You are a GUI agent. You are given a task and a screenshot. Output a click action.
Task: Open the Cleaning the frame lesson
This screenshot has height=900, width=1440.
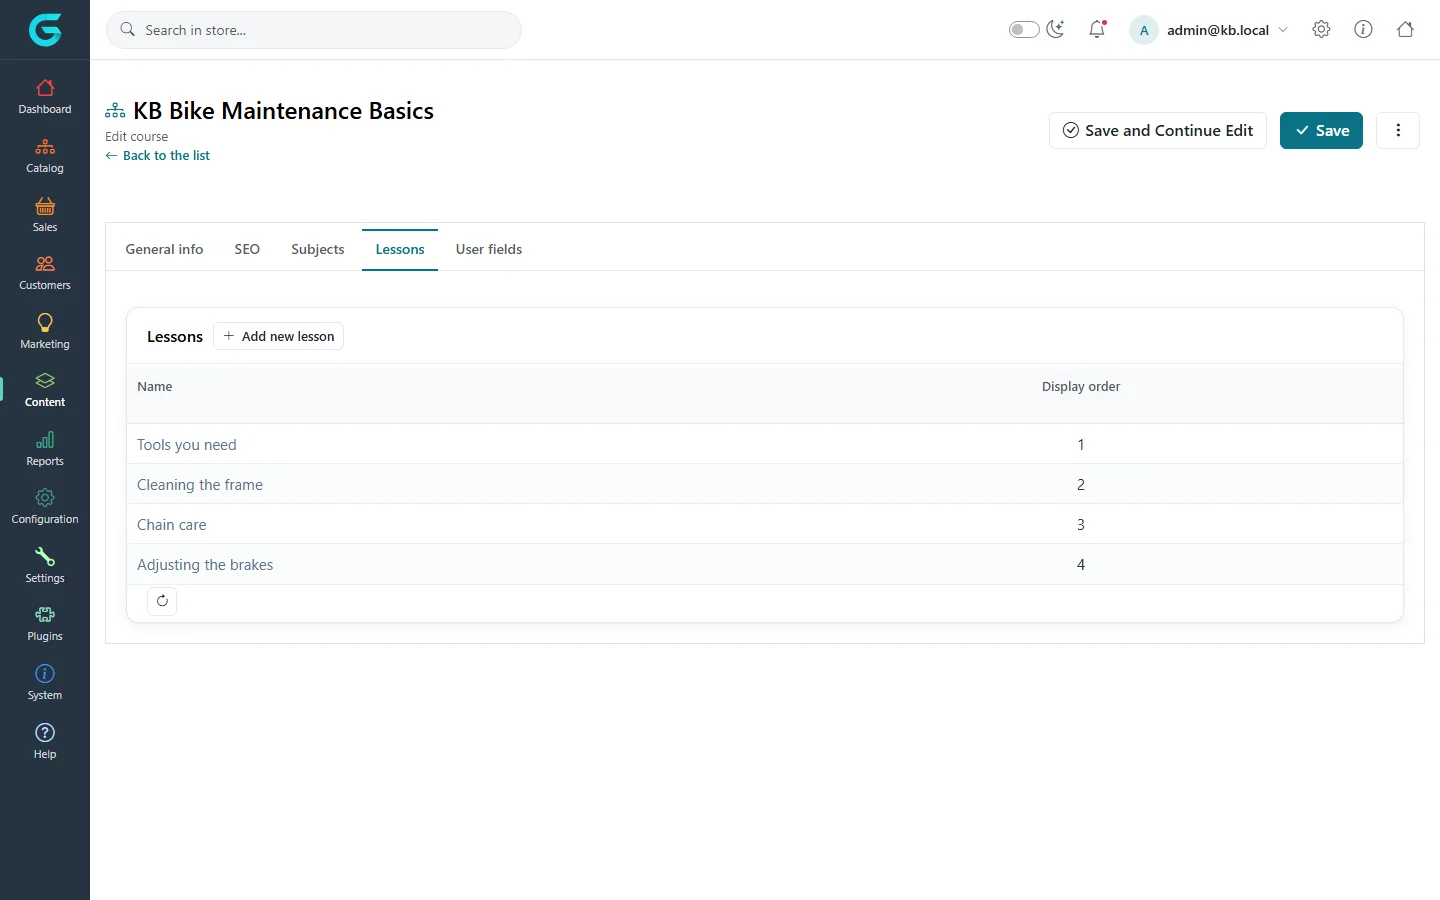[200, 485]
